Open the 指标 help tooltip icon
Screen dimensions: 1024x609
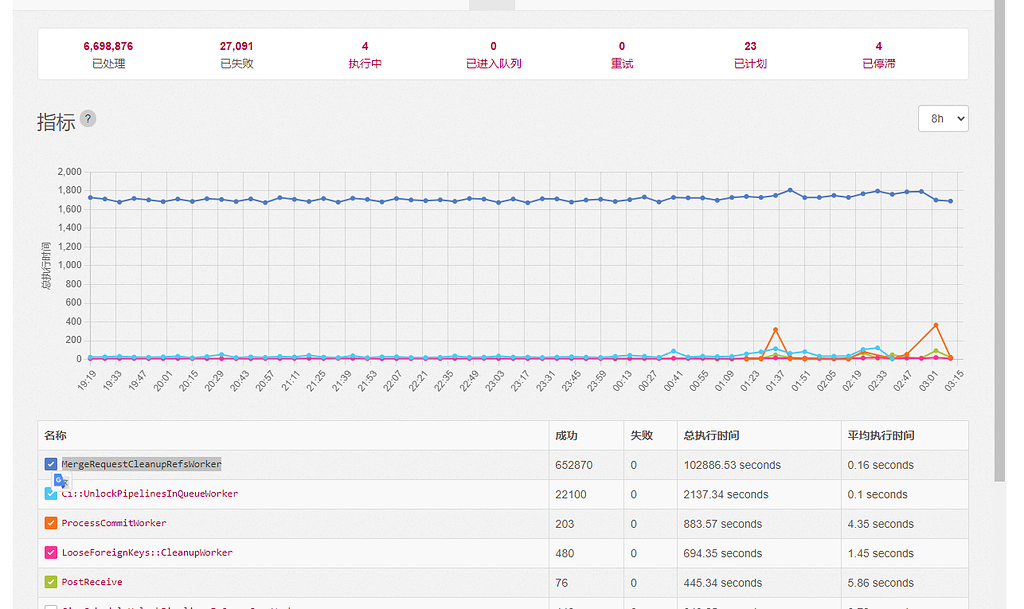(x=88, y=118)
